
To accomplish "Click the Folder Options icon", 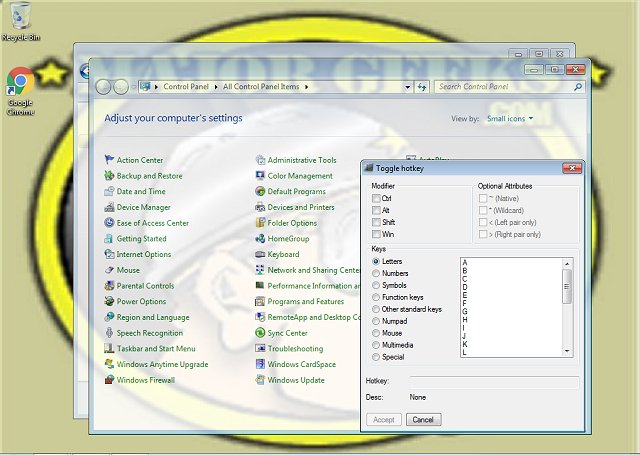I will point(260,223).
